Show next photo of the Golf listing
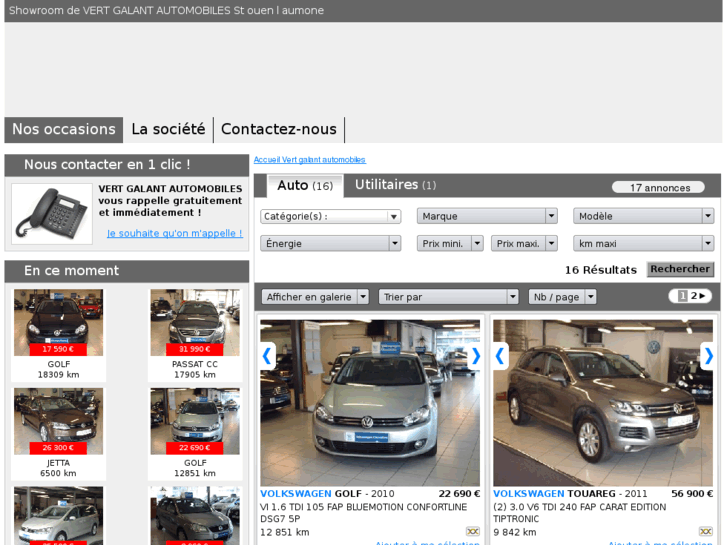Viewport: 727px width, 545px height. click(475, 355)
